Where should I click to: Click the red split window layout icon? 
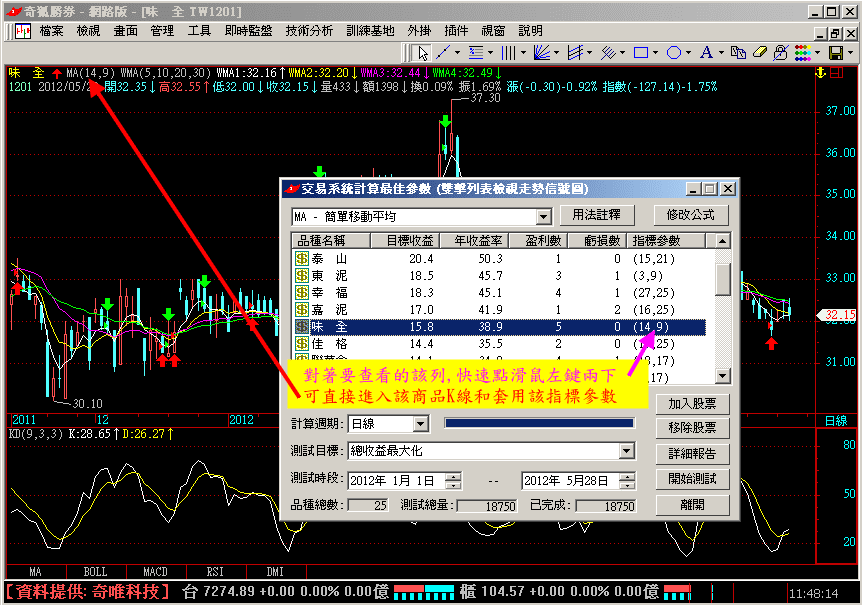pos(837,73)
